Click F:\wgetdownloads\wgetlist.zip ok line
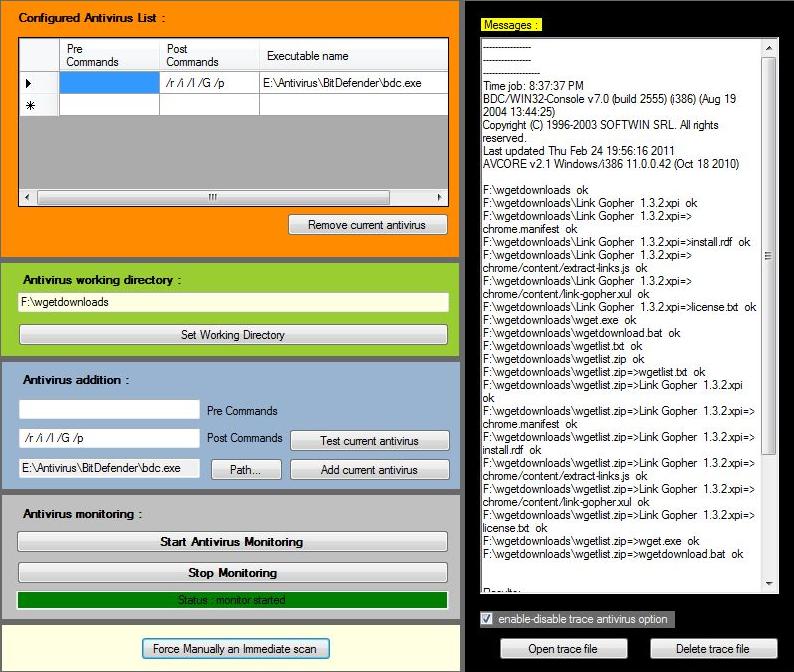The image size is (794, 672). [564, 359]
